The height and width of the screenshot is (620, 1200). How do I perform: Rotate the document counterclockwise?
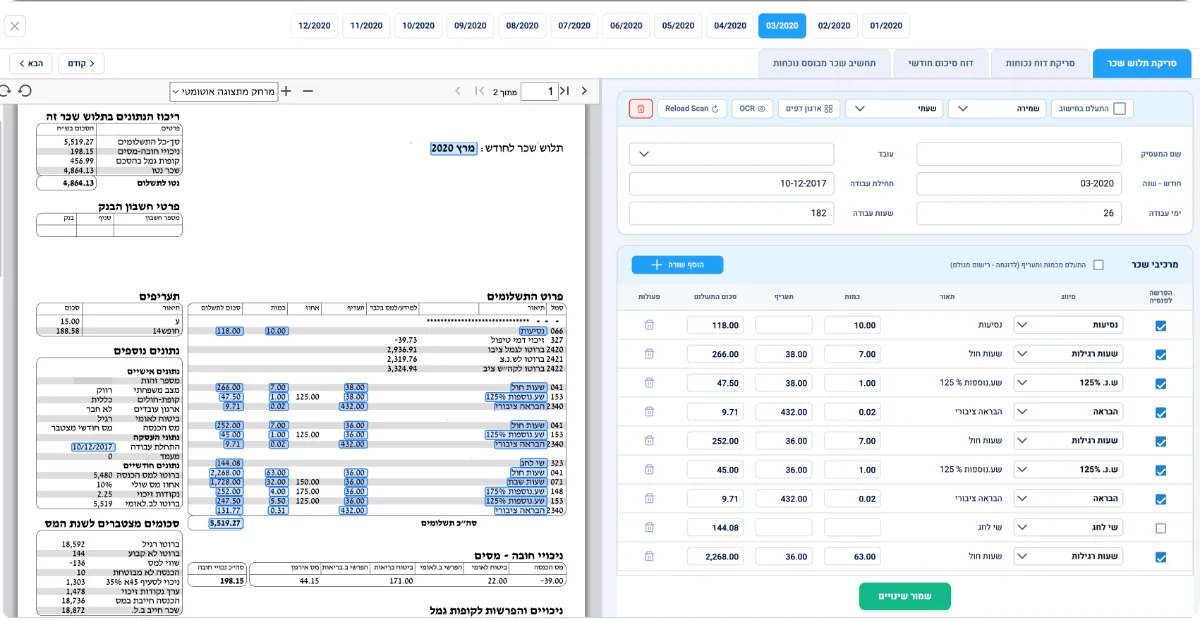point(25,91)
